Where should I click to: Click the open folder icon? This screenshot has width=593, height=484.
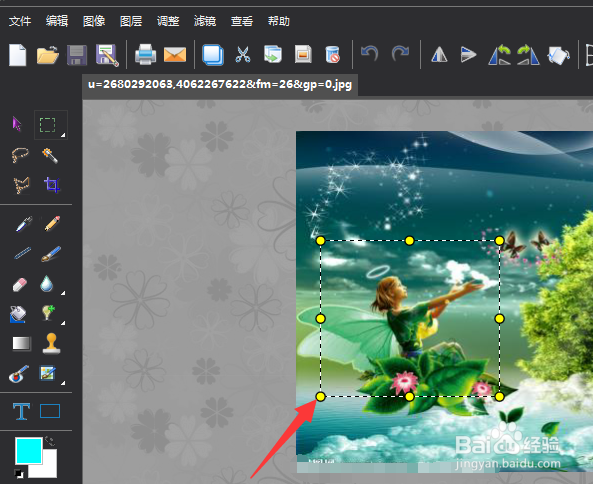(x=48, y=55)
